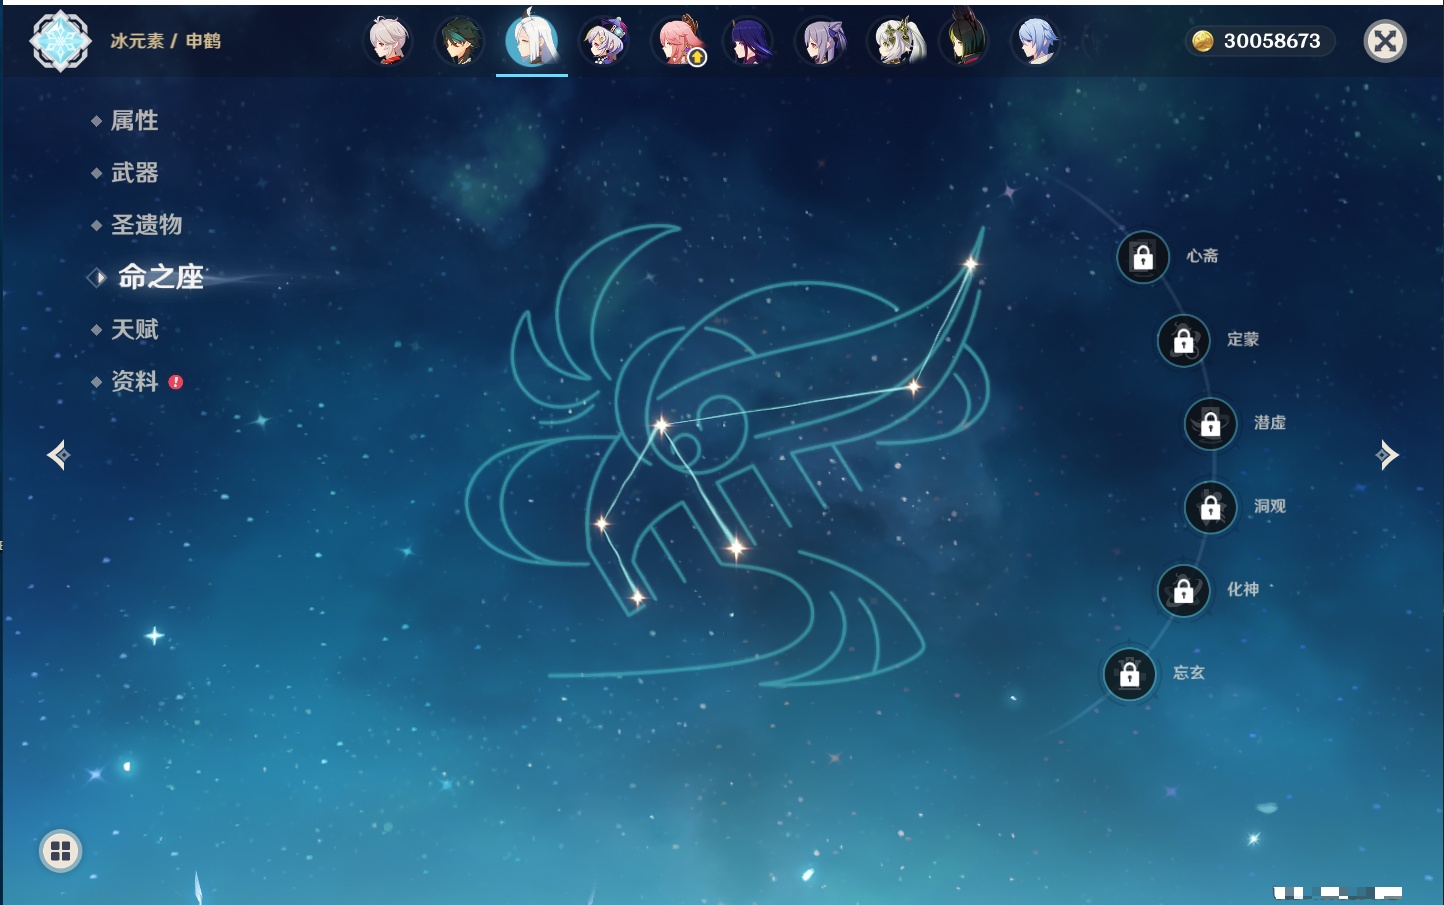This screenshot has height=905, width=1444.
Task: Select the highlighted Shenhe avatar
Action: (532, 39)
